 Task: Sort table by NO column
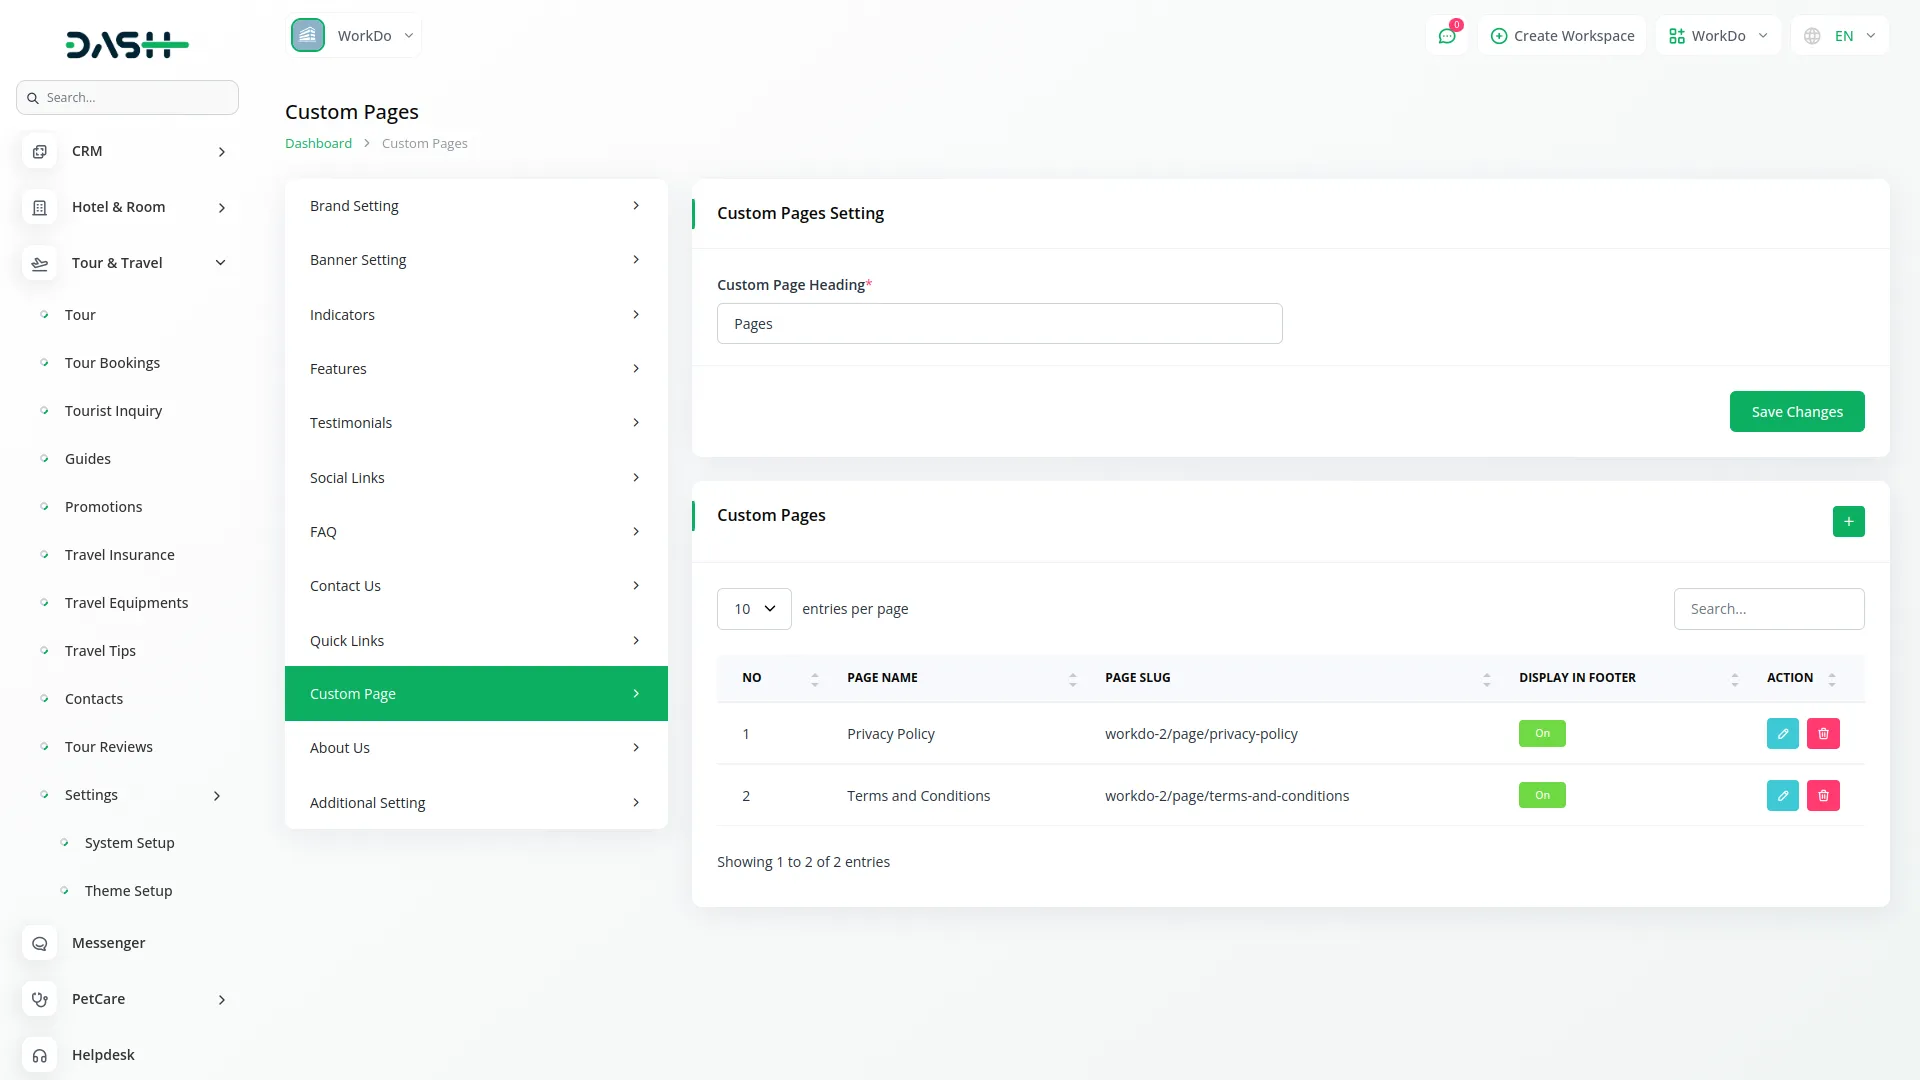click(814, 679)
